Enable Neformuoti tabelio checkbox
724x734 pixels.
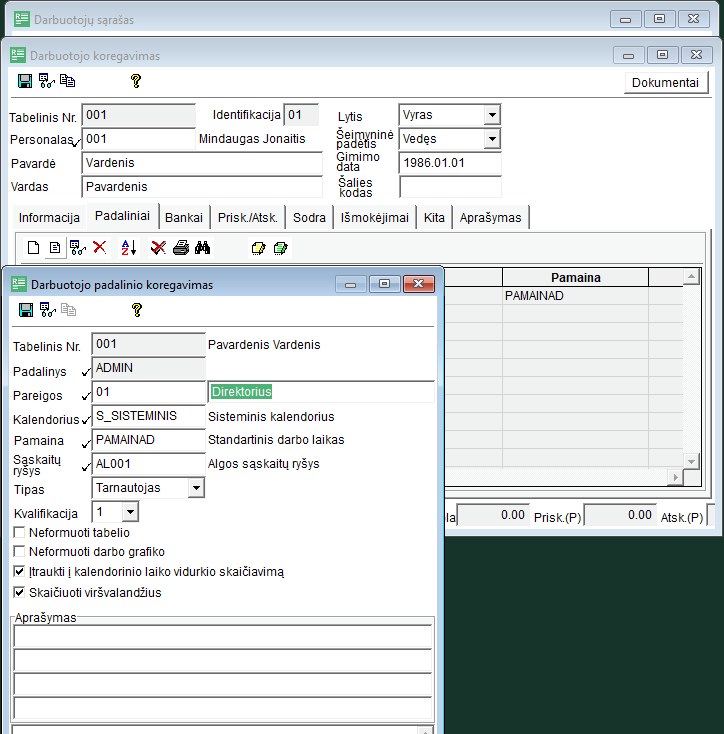(19, 533)
